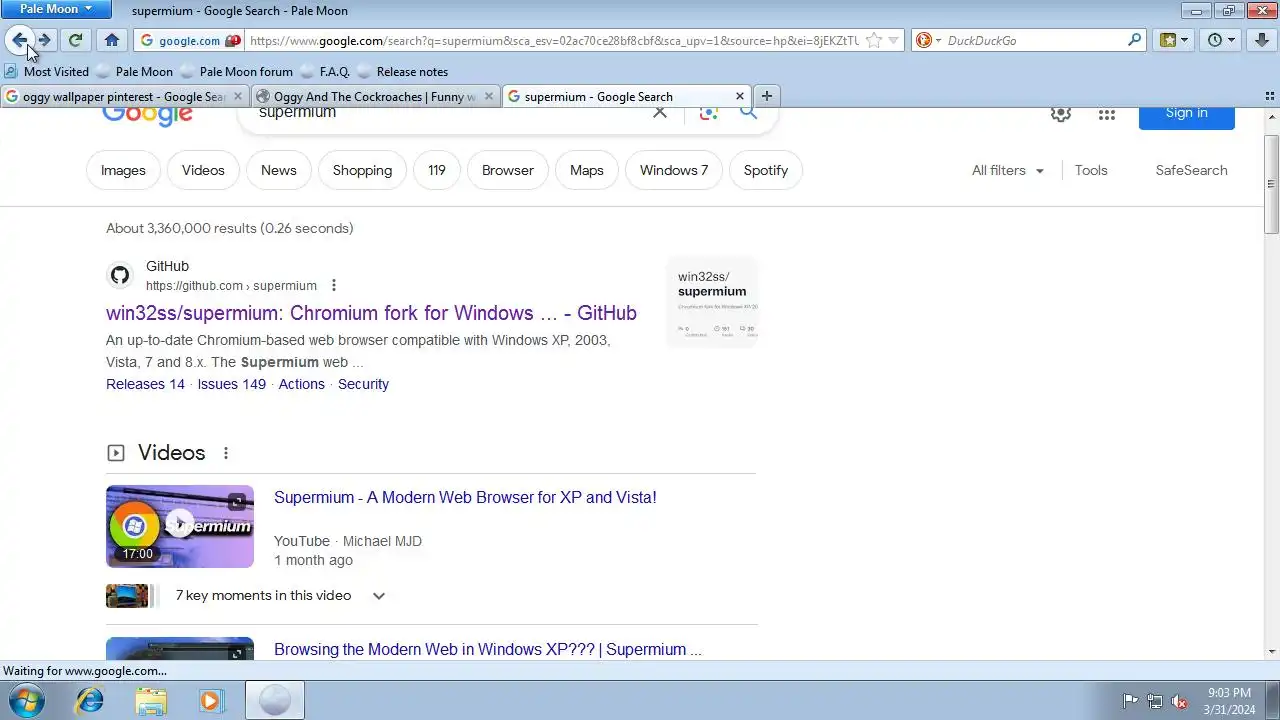Open the Pale Moon application menu

pyautogui.click(x=56, y=9)
